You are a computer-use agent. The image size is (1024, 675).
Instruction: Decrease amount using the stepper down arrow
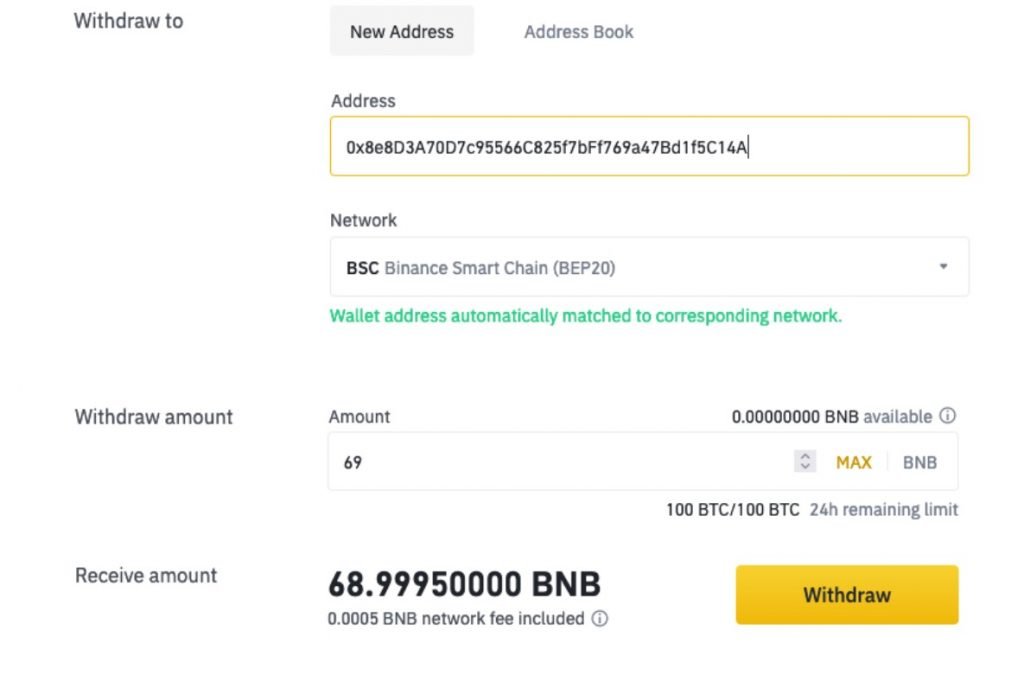click(805, 466)
